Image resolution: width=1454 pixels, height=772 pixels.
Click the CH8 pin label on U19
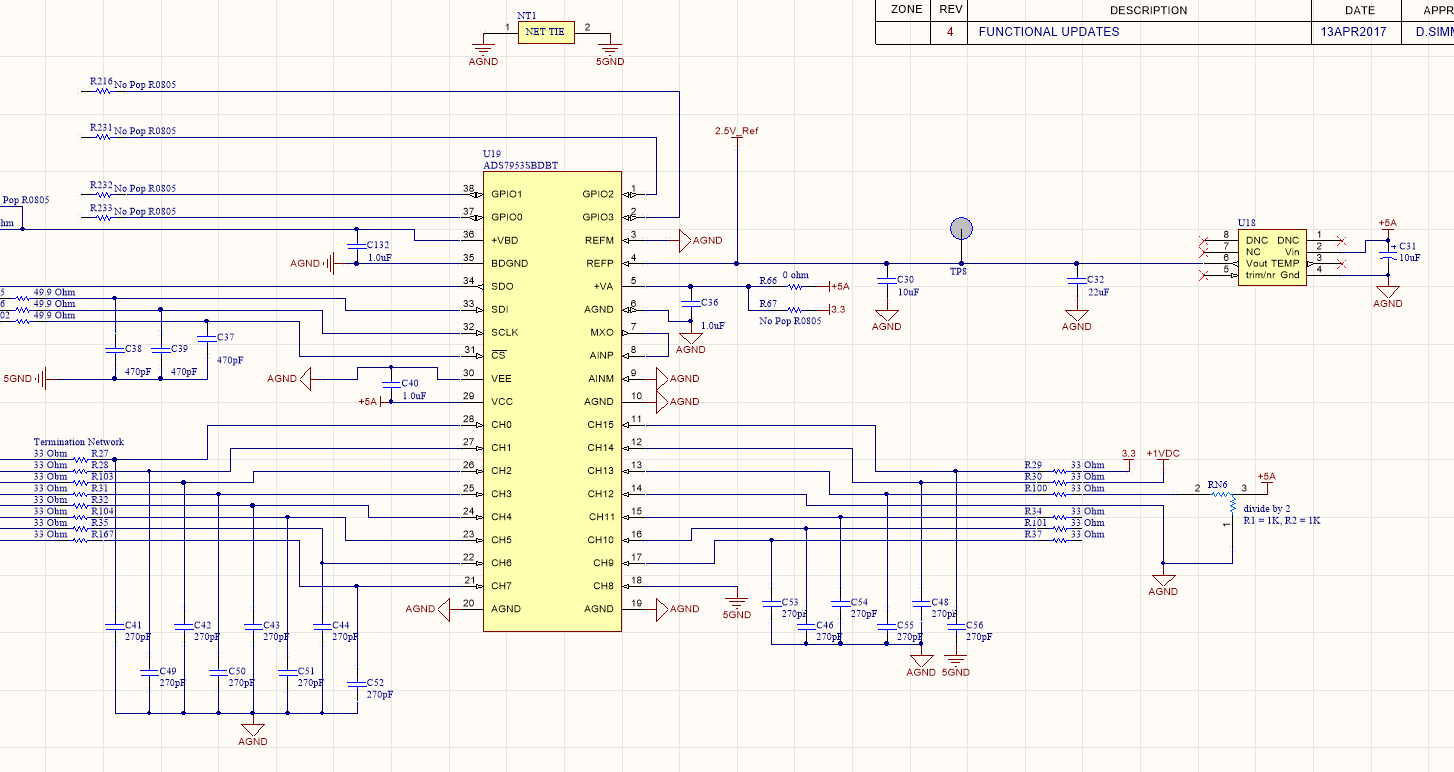coord(603,586)
